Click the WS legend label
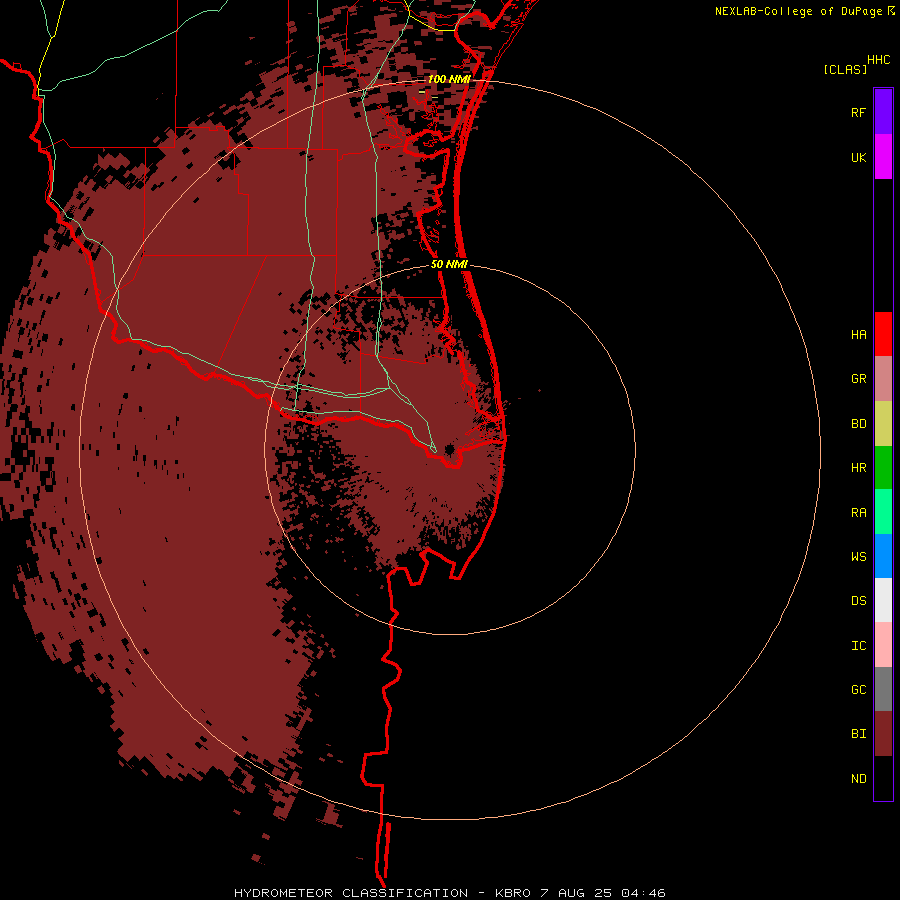Image resolution: width=900 pixels, height=900 pixels. coord(858,557)
